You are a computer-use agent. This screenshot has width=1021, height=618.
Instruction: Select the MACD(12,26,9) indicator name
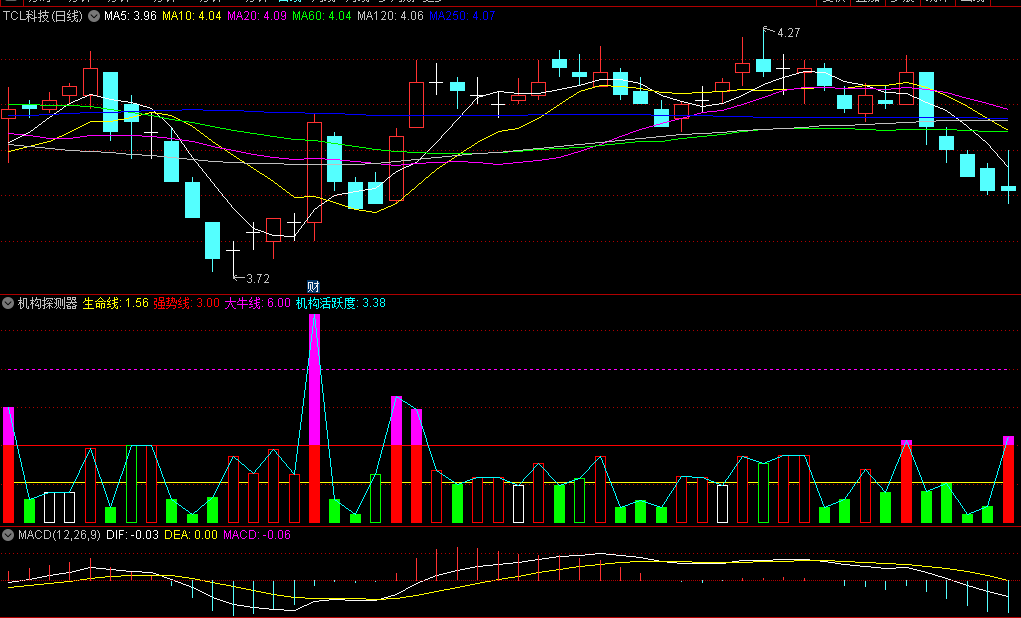[59, 535]
